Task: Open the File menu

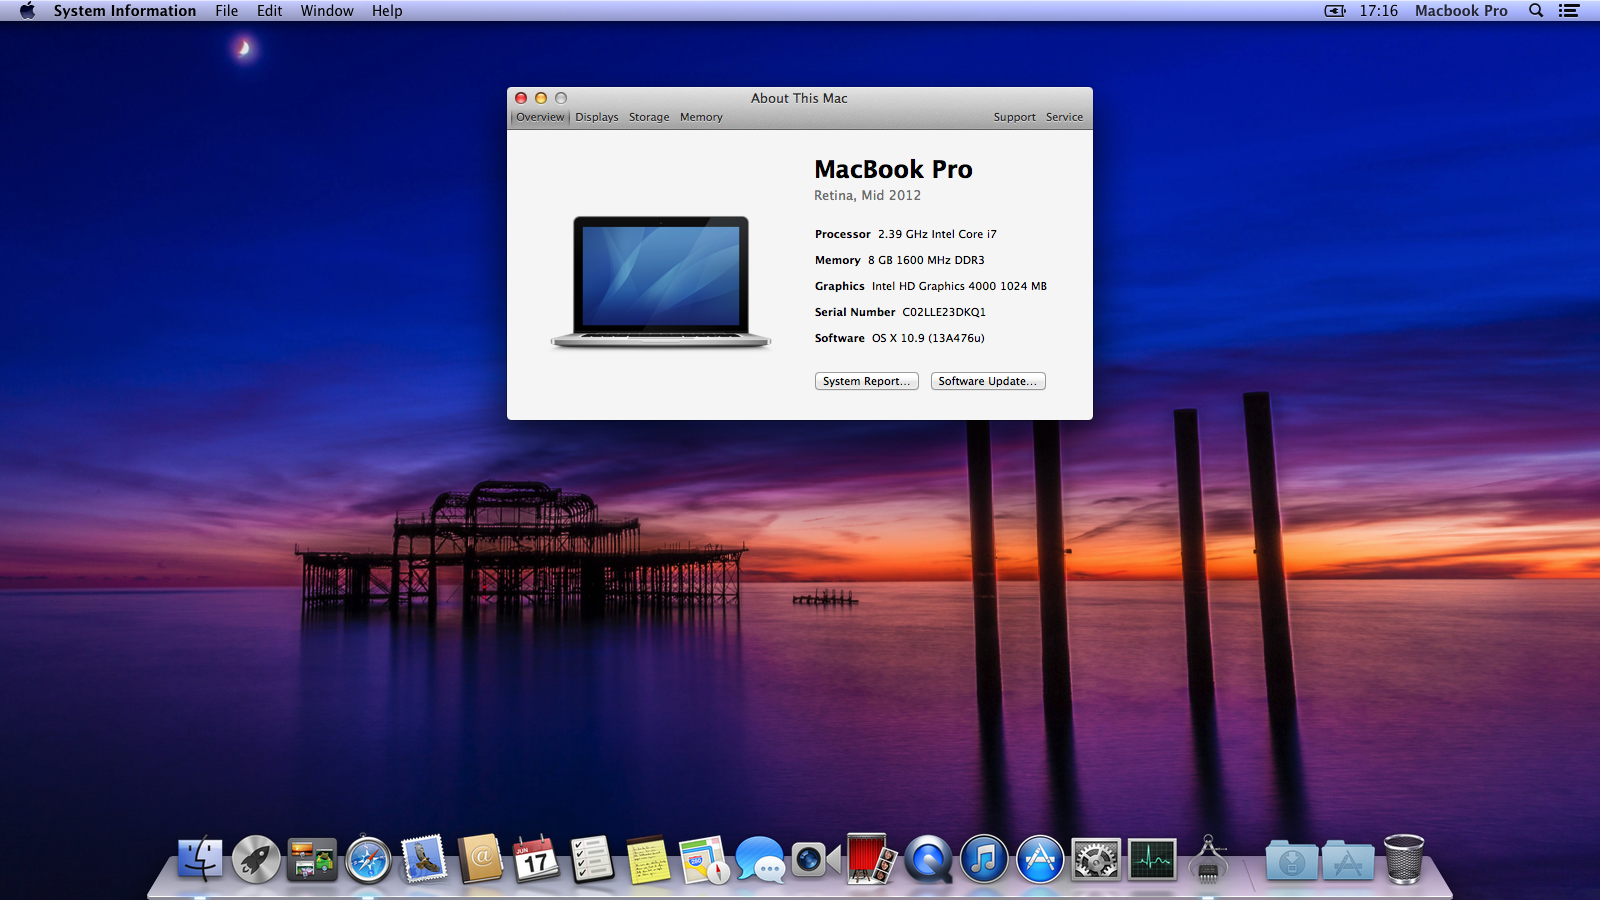Action: click(x=227, y=11)
